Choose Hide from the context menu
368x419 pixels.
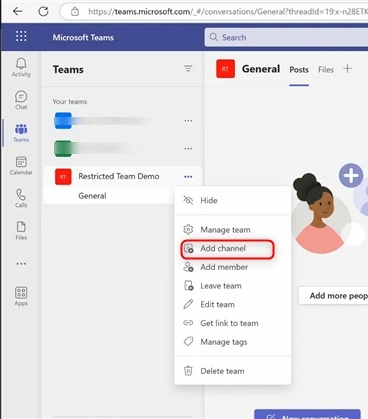point(233,200)
